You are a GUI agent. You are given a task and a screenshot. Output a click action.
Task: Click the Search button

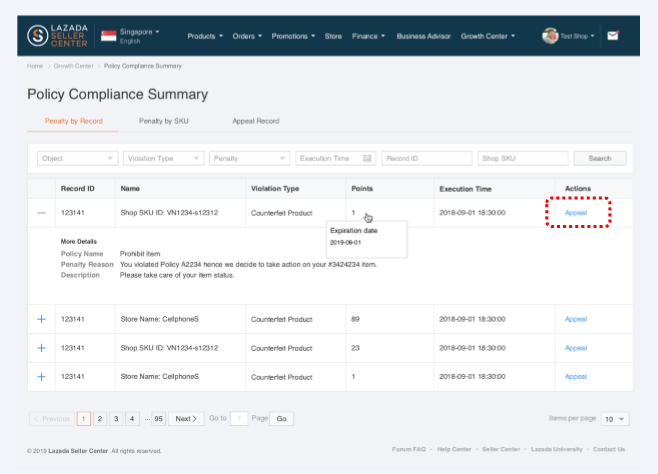click(600, 159)
